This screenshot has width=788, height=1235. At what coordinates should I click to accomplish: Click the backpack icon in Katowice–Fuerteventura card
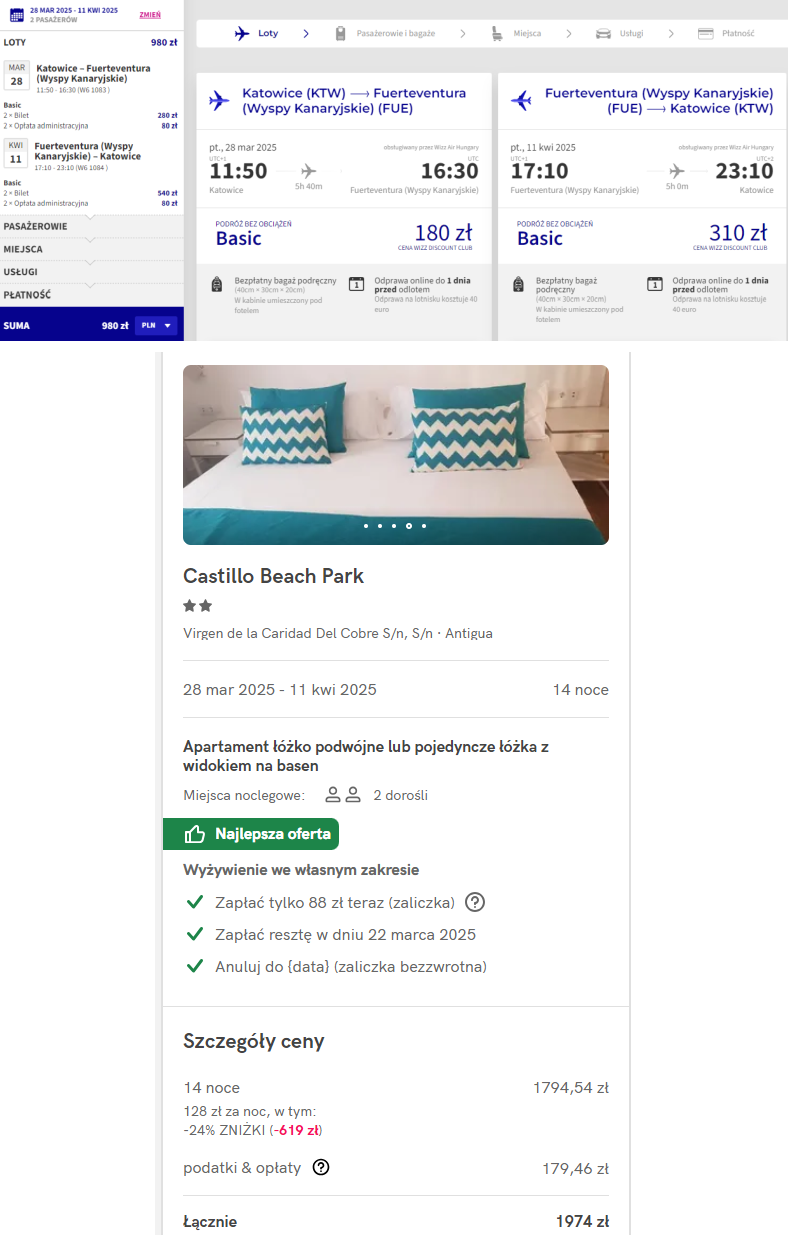pos(217,284)
